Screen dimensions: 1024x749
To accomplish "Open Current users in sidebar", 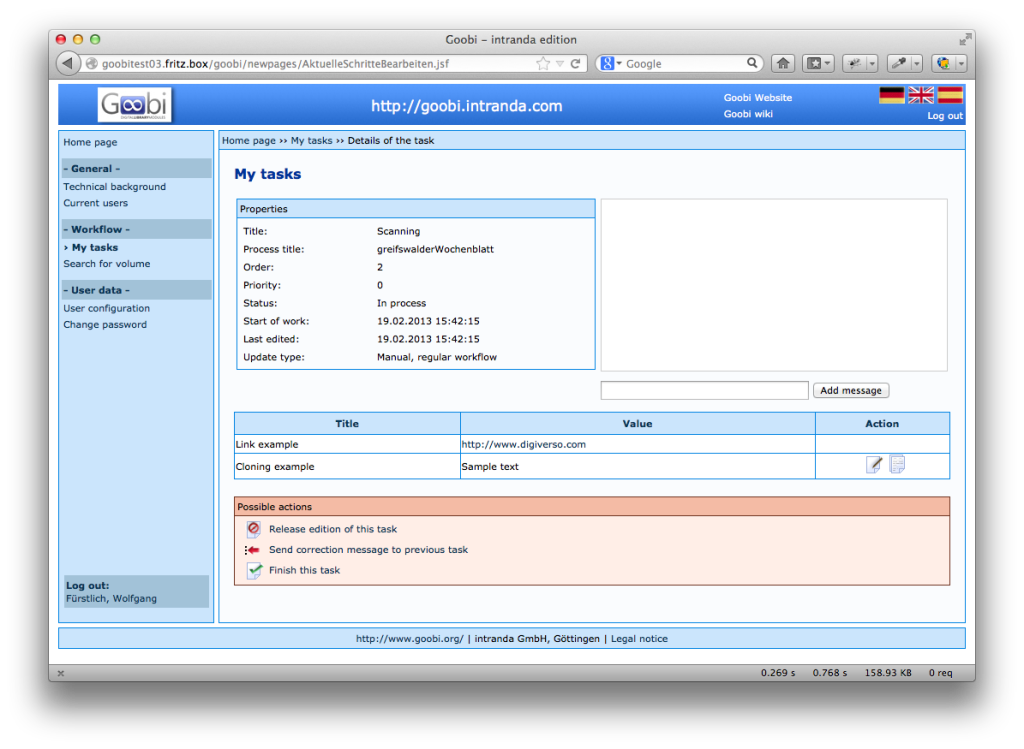I will tap(95, 202).
